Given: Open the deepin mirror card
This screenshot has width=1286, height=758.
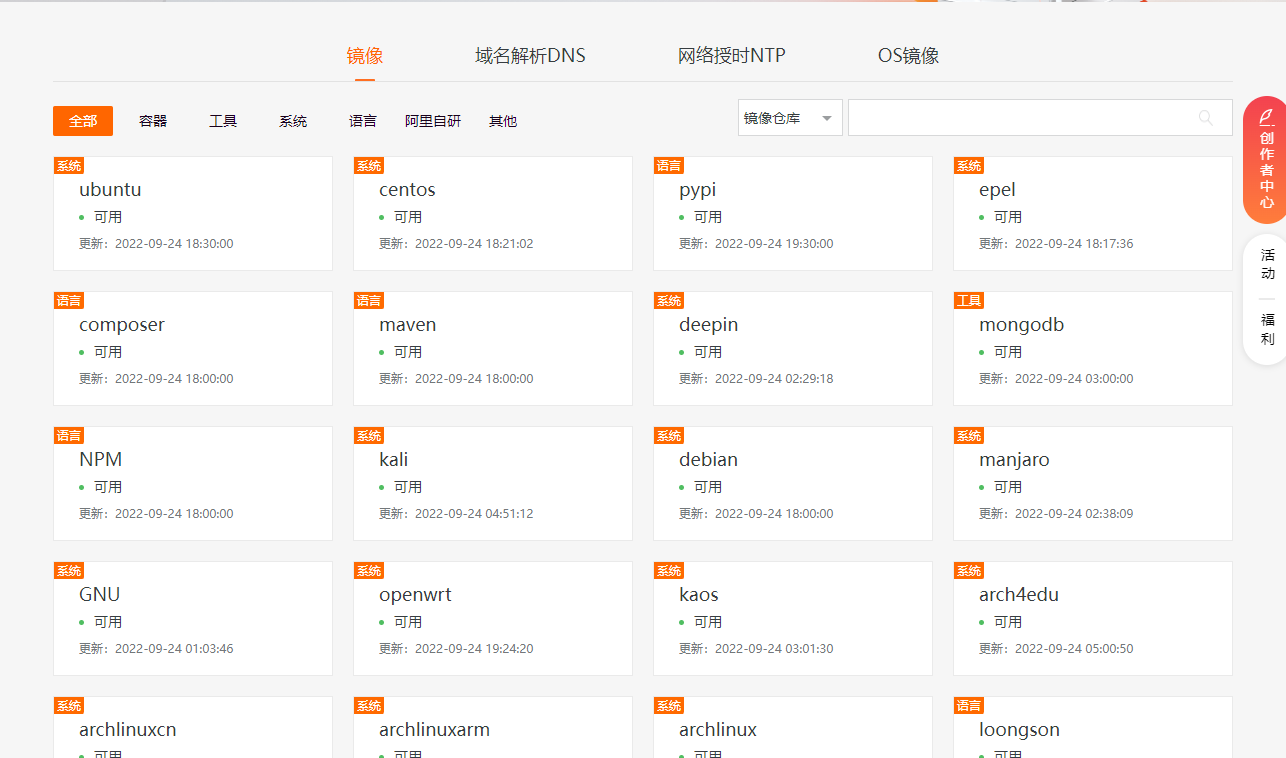Looking at the screenshot, I should [793, 348].
